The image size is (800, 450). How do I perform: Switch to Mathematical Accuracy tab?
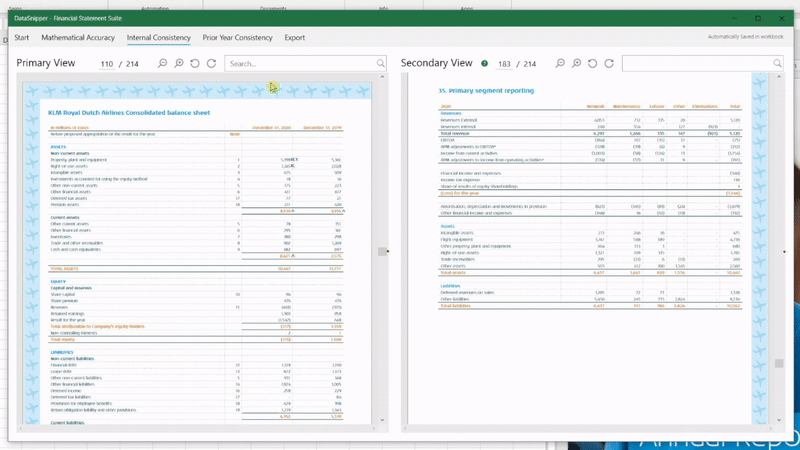[78, 38]
